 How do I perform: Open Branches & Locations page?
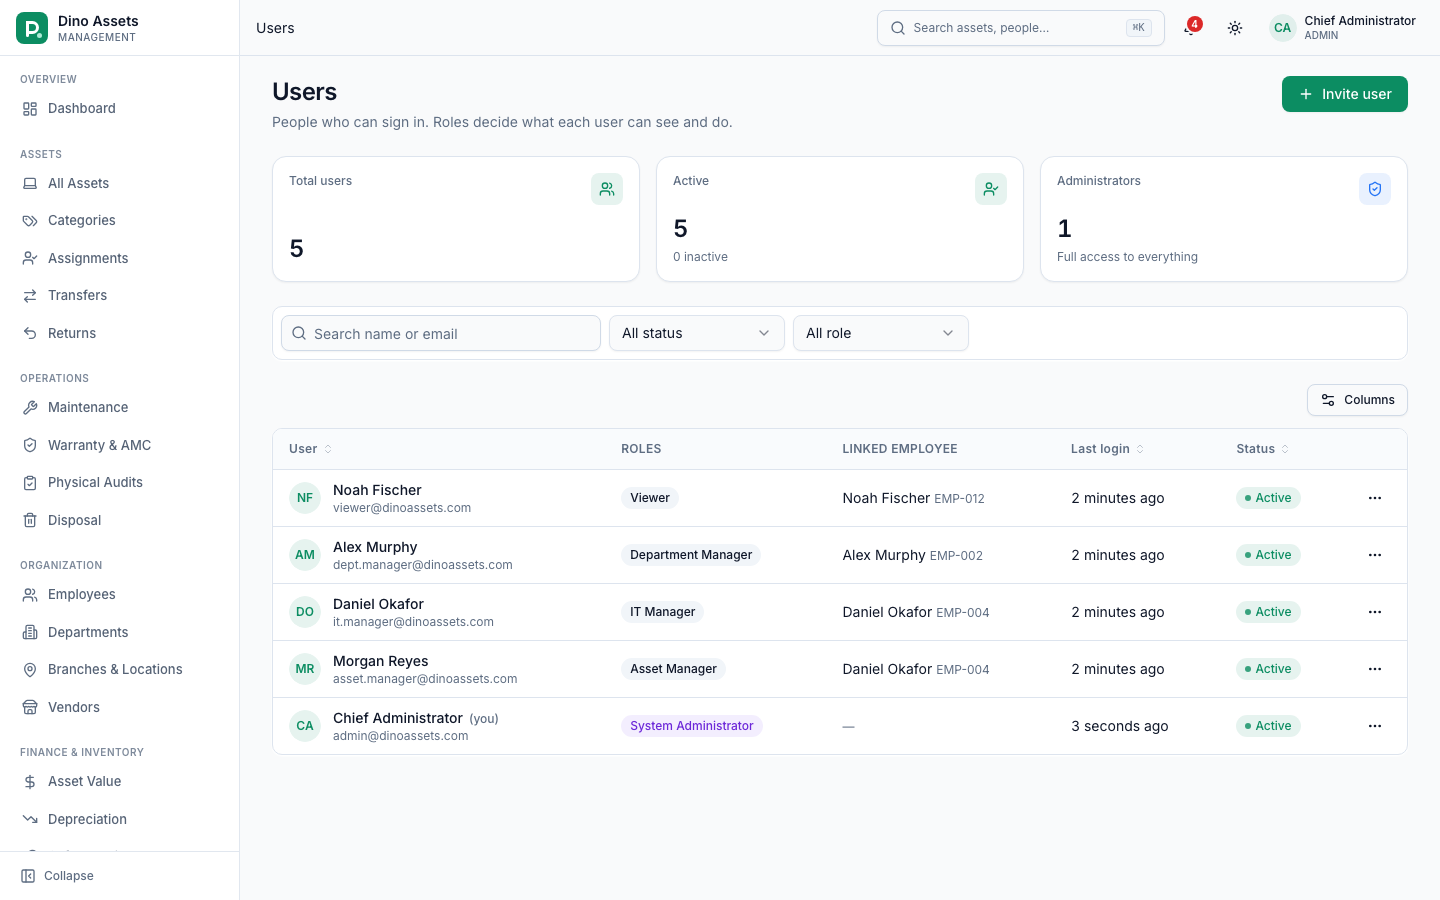pyautogui.click(x=119, y=669)
